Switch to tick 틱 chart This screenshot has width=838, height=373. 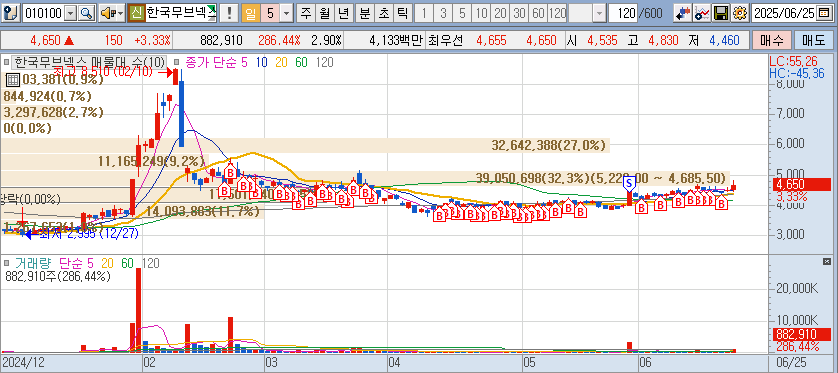coord(402,13)
